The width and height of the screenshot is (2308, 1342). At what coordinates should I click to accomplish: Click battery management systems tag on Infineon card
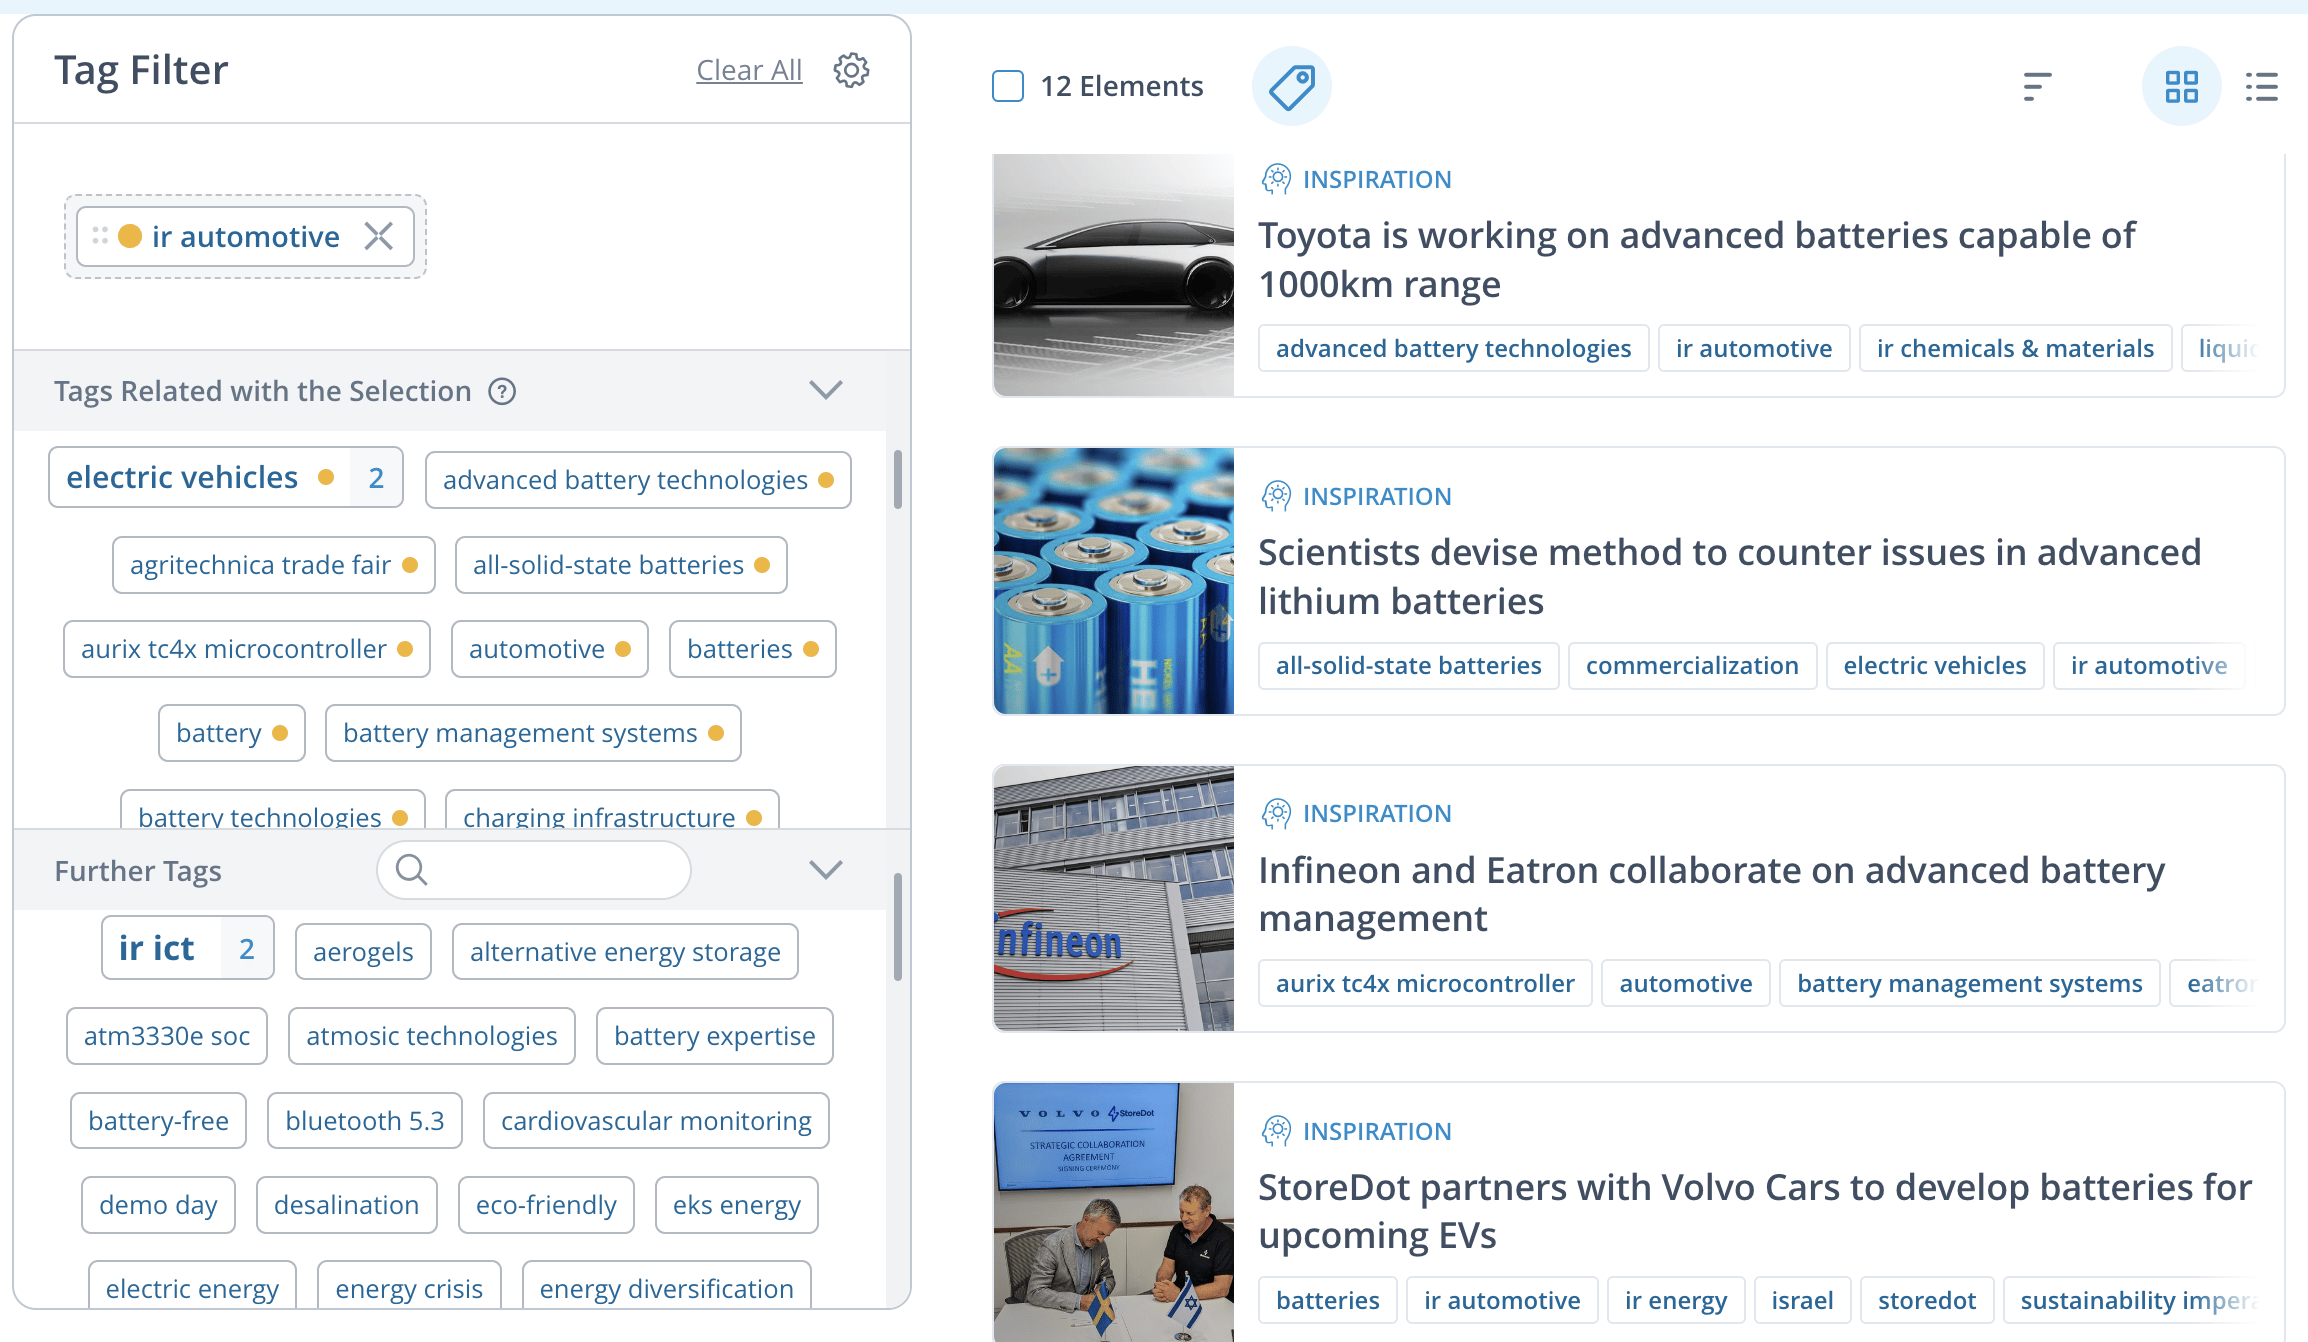(1970, 983)
